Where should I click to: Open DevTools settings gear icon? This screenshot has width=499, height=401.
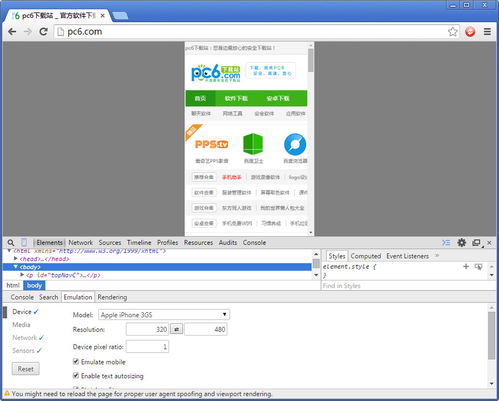click(461, 243)
